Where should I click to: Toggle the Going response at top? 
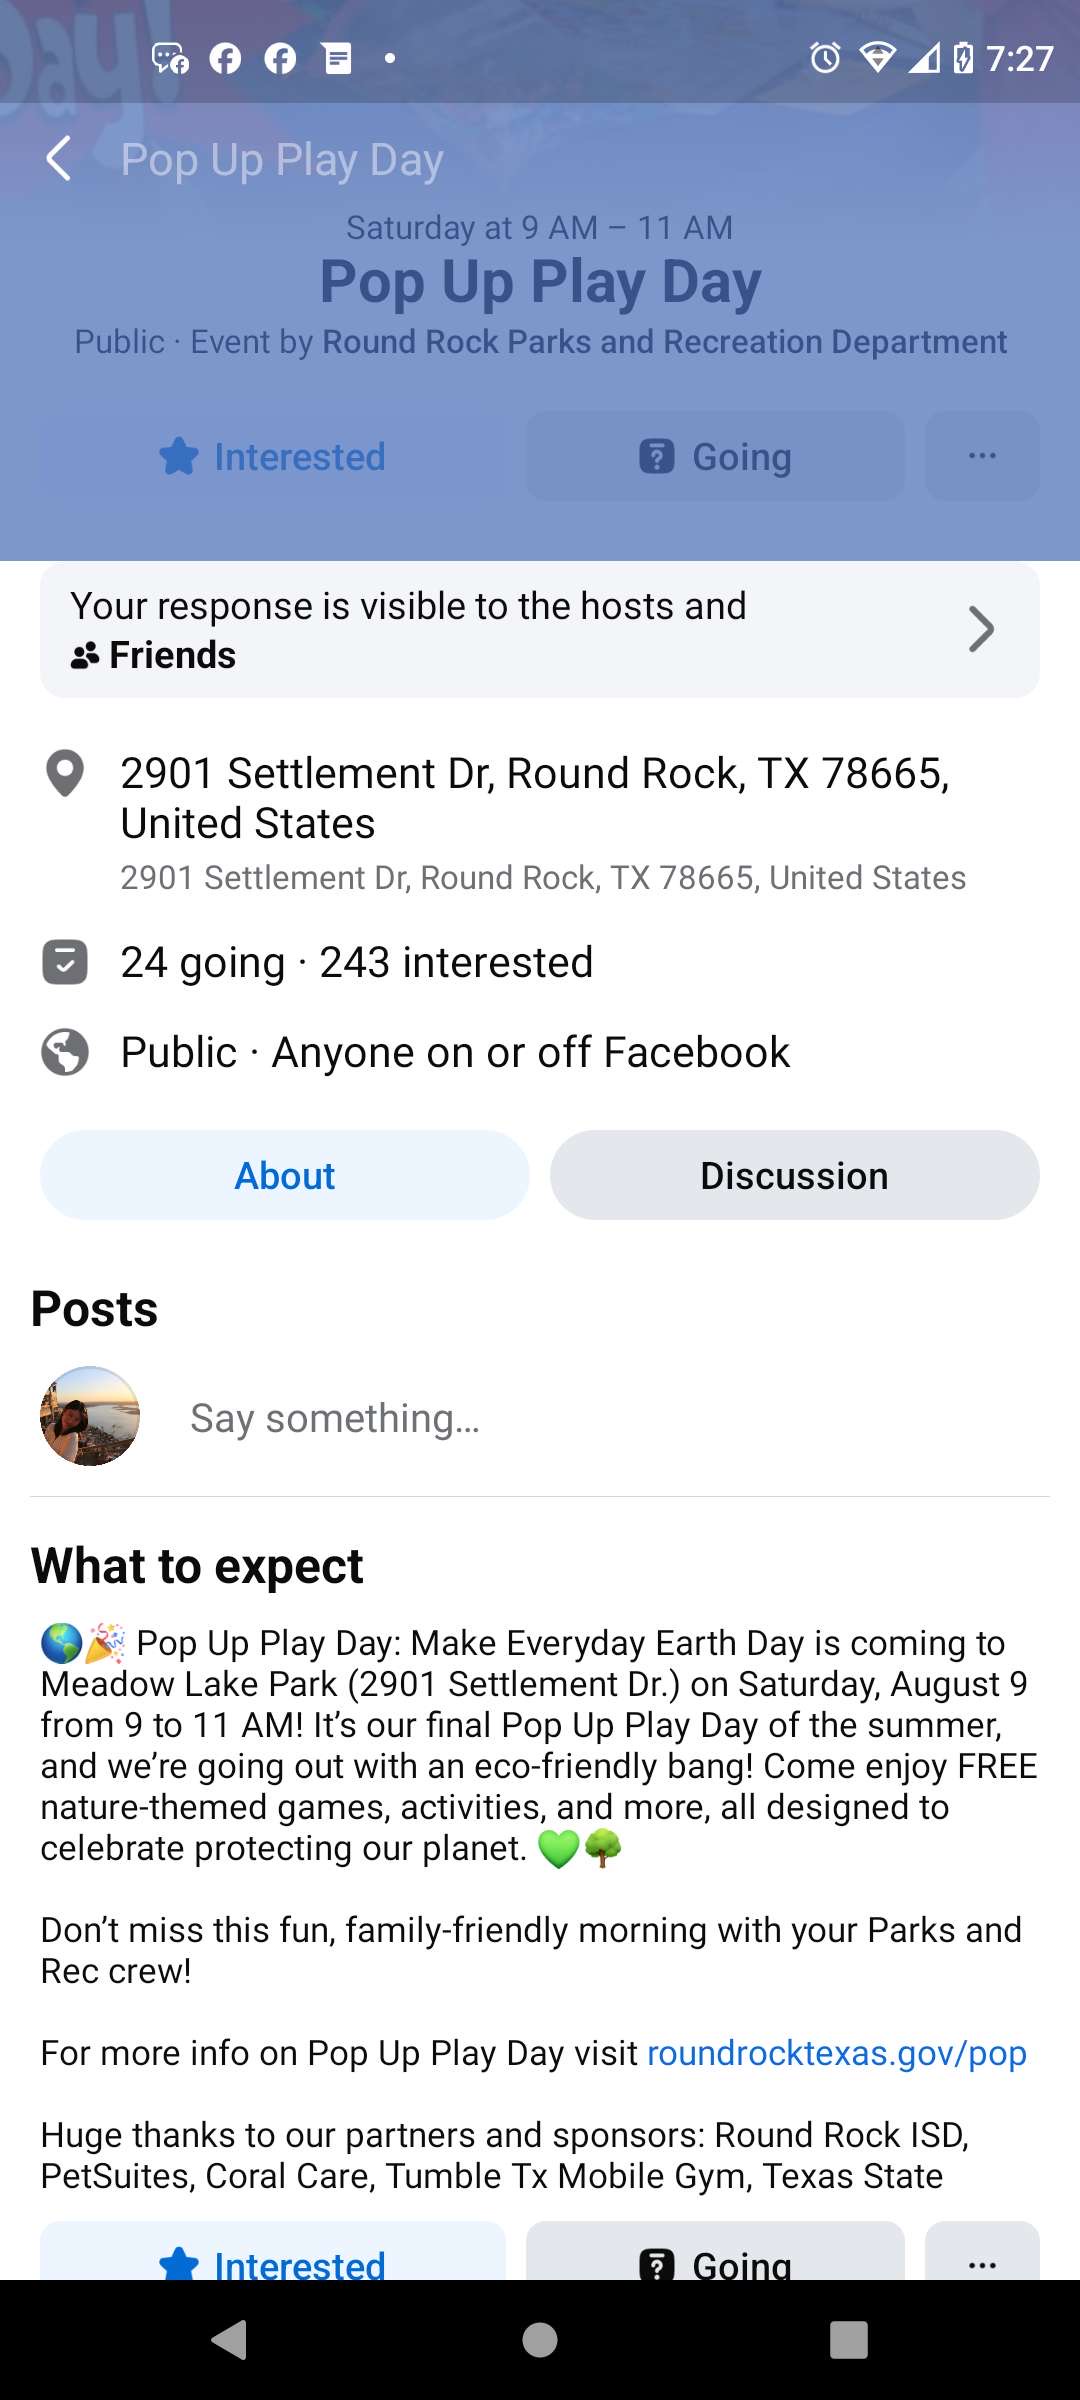click(715, 457)
